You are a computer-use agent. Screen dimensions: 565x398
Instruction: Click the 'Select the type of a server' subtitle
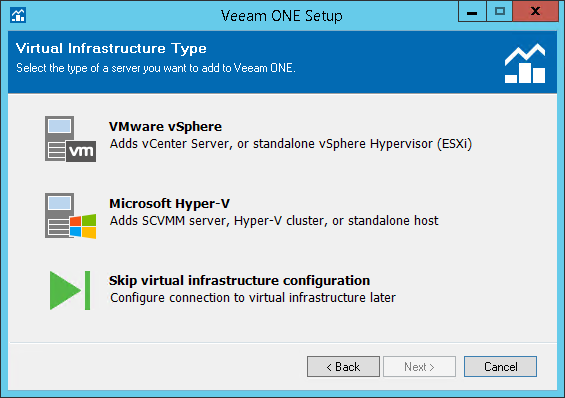click(x=156, y=68)
